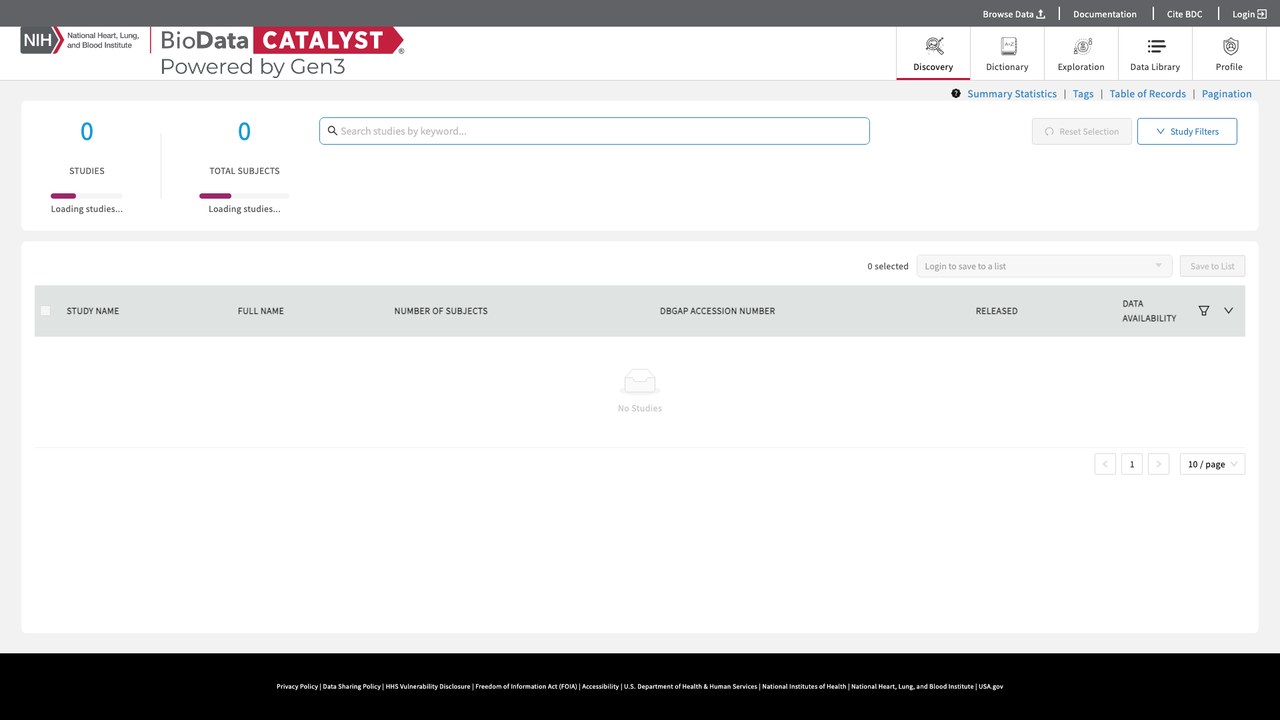Focus the Search studies by keyword field
Viewport: 1280px width, 720px height.
[x=594, y=131]
